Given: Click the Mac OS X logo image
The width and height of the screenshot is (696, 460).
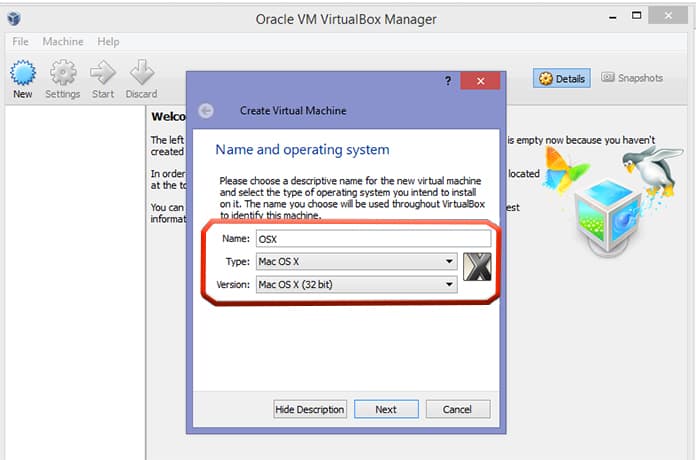Looking at the screenshot, I should pos(477,267).
